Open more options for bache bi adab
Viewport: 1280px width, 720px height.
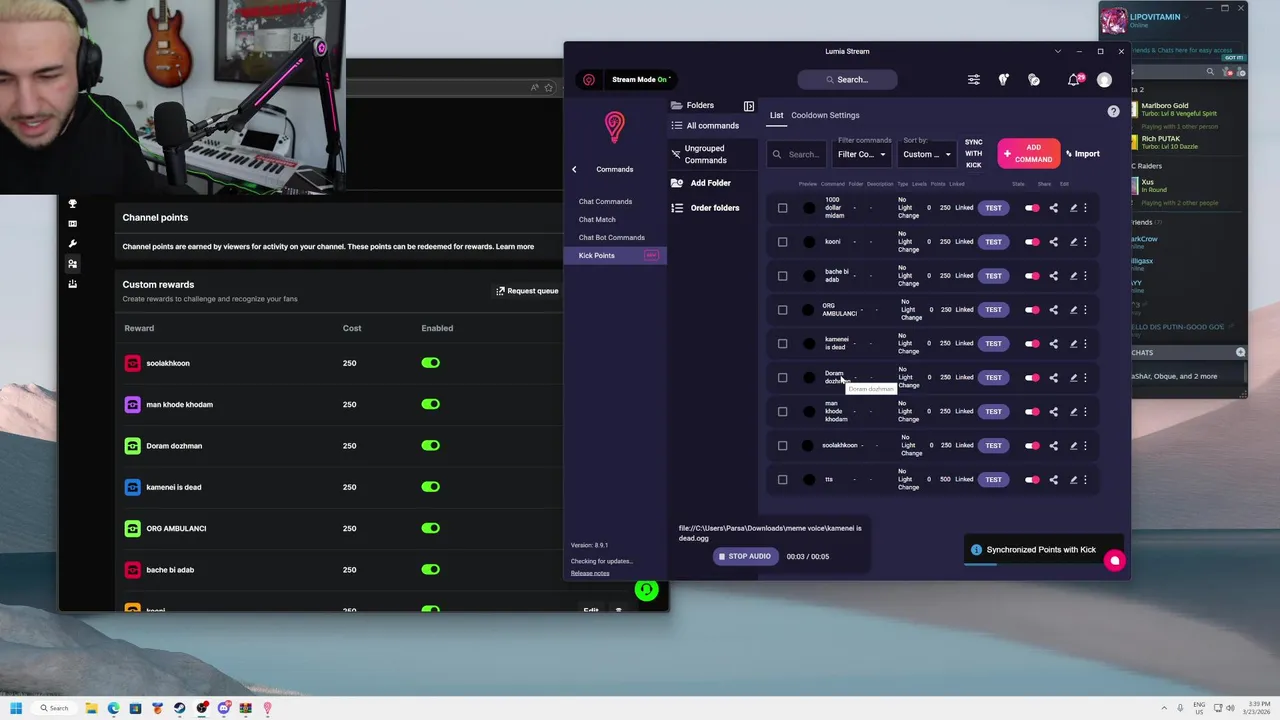click(1085, 276)
